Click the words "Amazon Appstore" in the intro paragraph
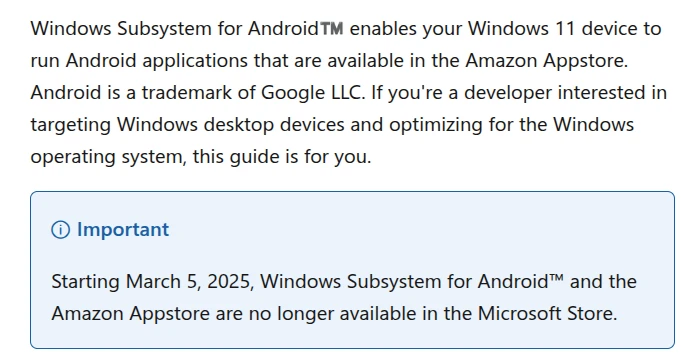 click(545, 61)
